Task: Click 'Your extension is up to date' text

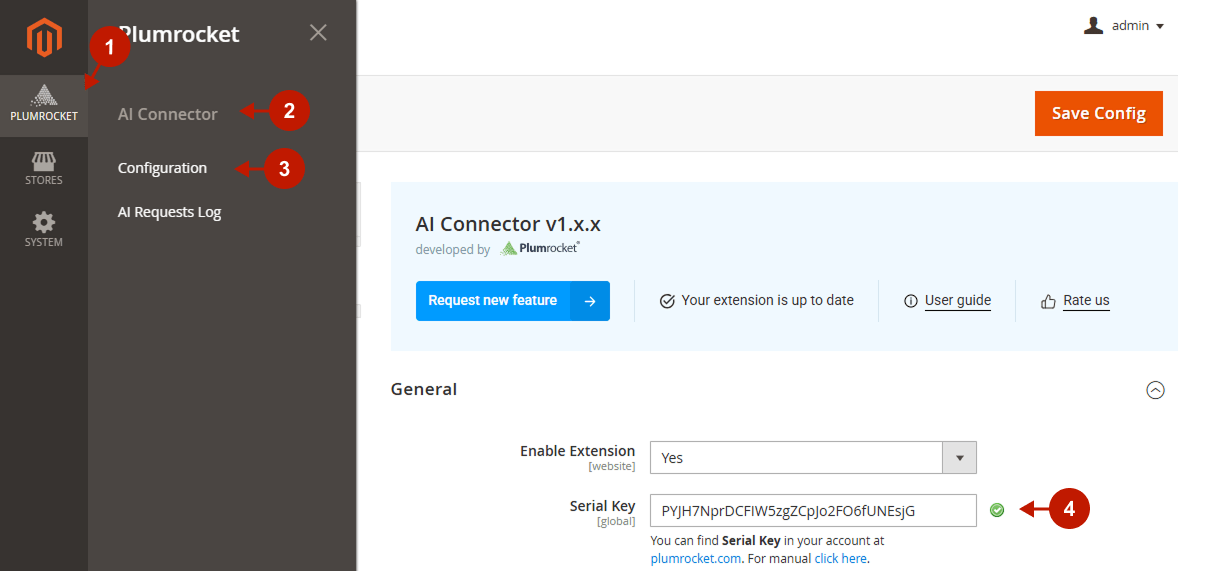Action: coord(767,300)
